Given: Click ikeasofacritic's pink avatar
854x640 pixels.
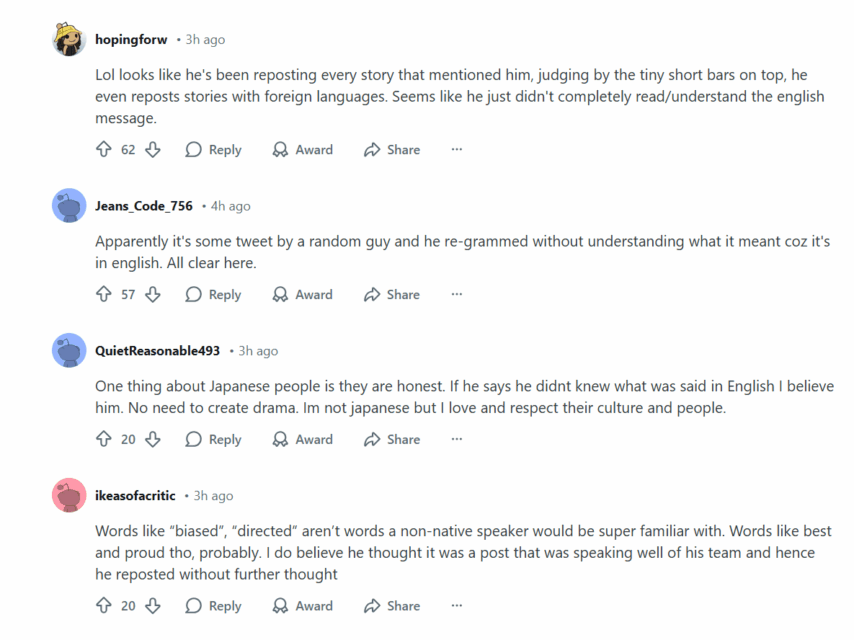Looking at the screenshot, I should tap(69, 496).
